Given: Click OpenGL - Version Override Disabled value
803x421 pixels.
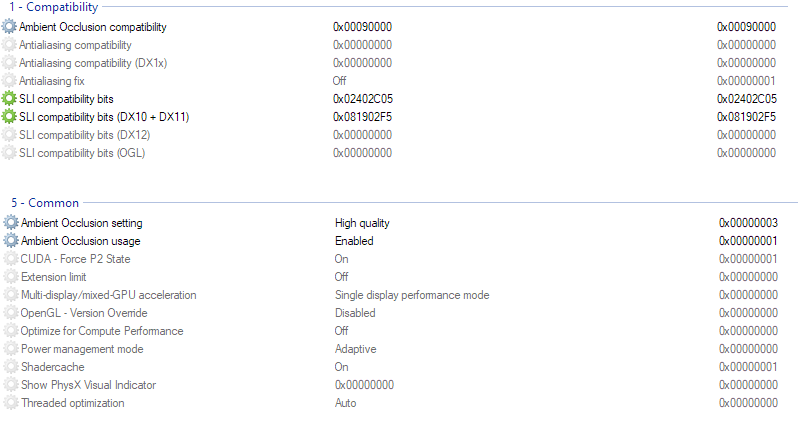Looking at the screenshot, I should click(x=355, y=313).
